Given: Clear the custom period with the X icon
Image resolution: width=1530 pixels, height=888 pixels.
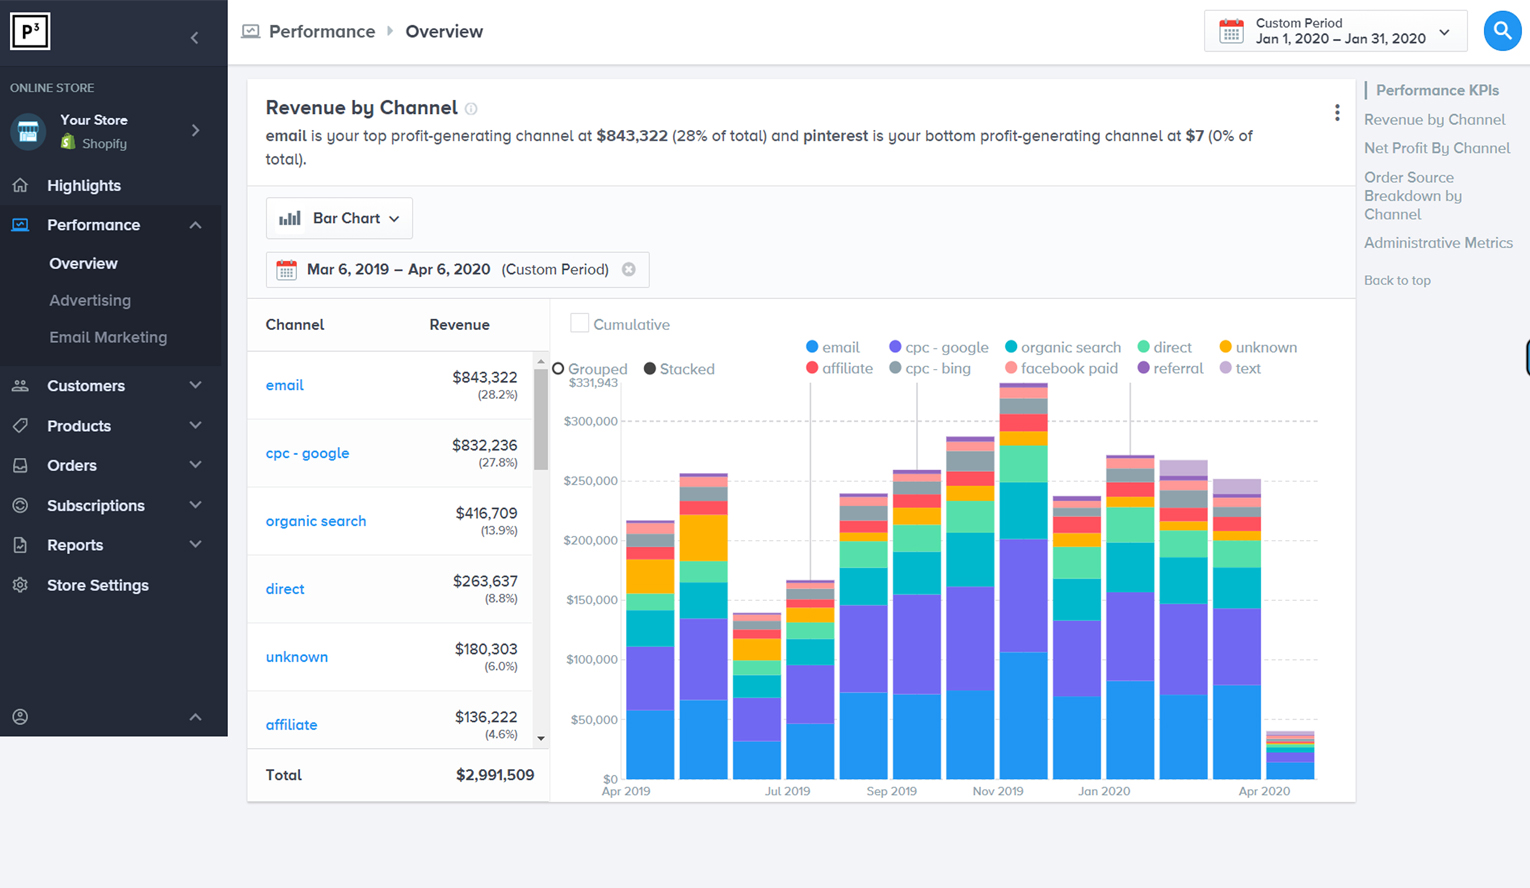Looking at the screenshot, I should (x=629, y=269).
